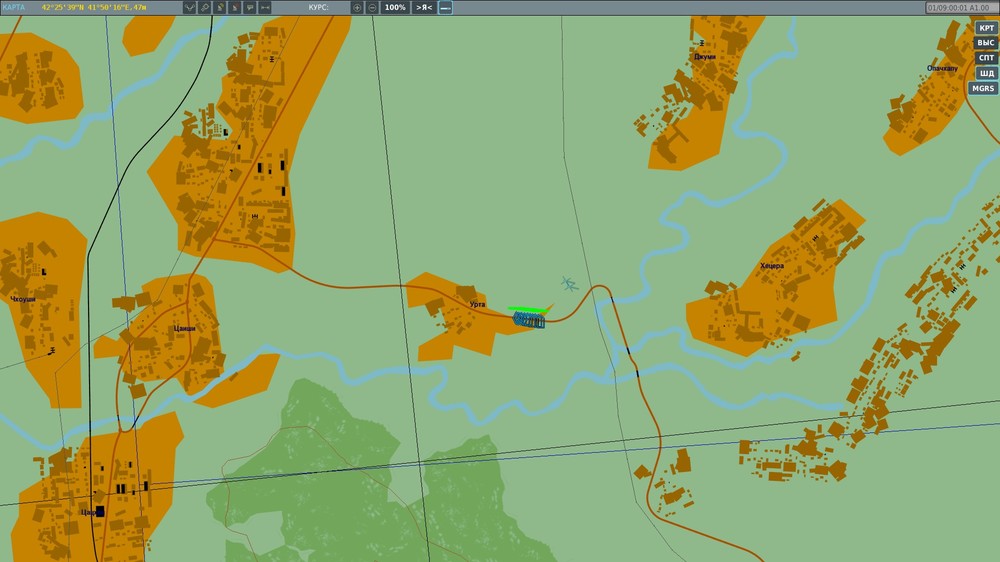Click the mission date and time display

pyautogui.click(x=958, y=8)
